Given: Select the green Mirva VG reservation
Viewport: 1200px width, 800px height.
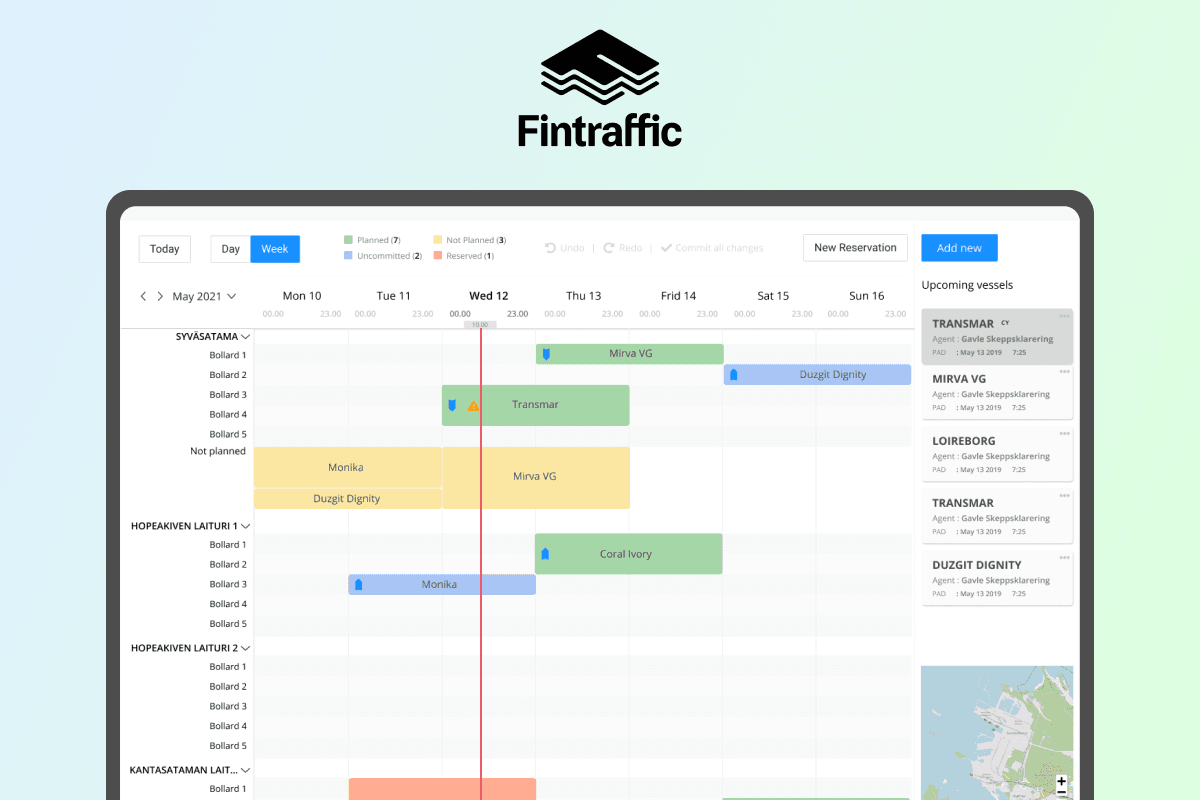Looking at the screenshot, I should click(629, 354).
